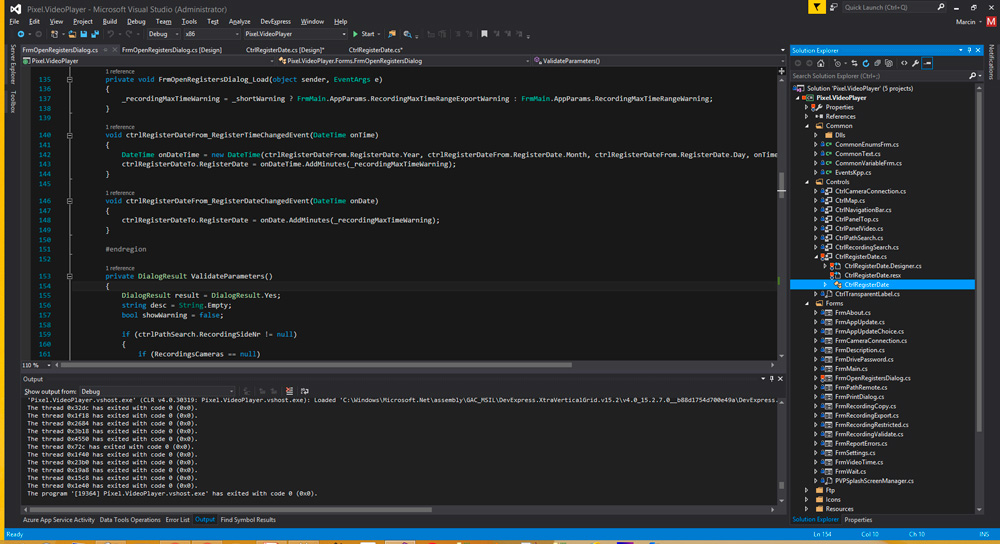The height and width of the screenshot is (544, 1000).
Task: Auto-hide the Output panel with the pin
Action: [x=771, y=379]
